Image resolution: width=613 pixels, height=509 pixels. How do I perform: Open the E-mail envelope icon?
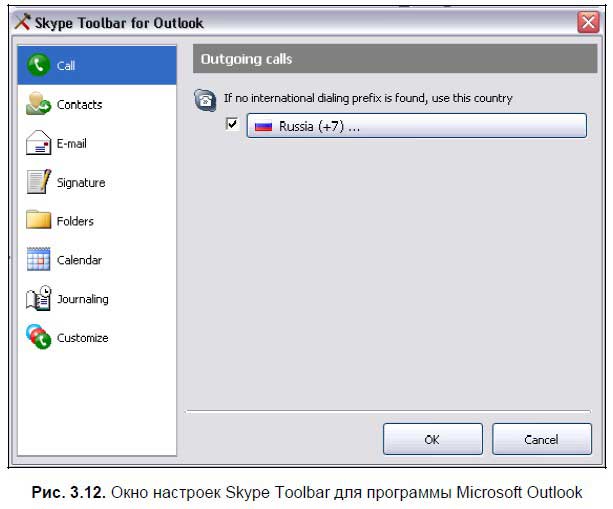[x=38, y=143]
